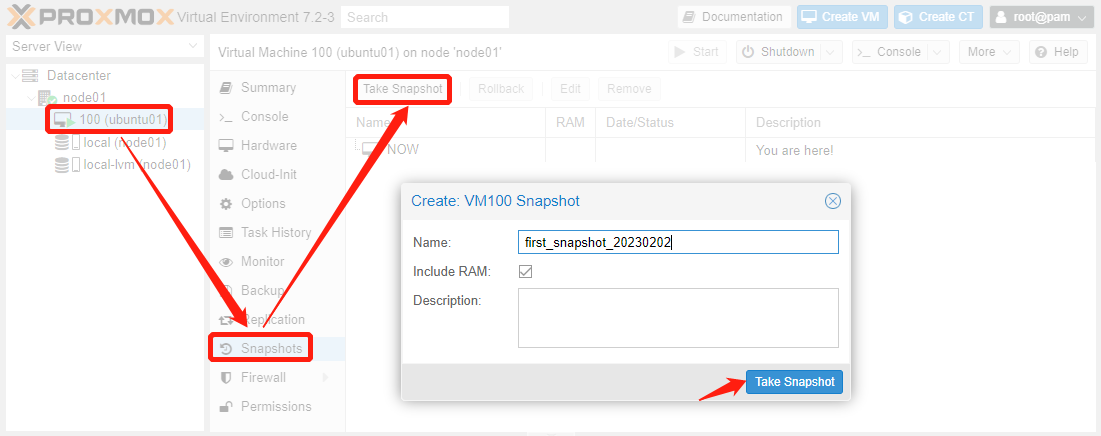Open the Permissions tab
Image resolution: width=1101 pixels, height=436 pixels.
tap(277, 407)
